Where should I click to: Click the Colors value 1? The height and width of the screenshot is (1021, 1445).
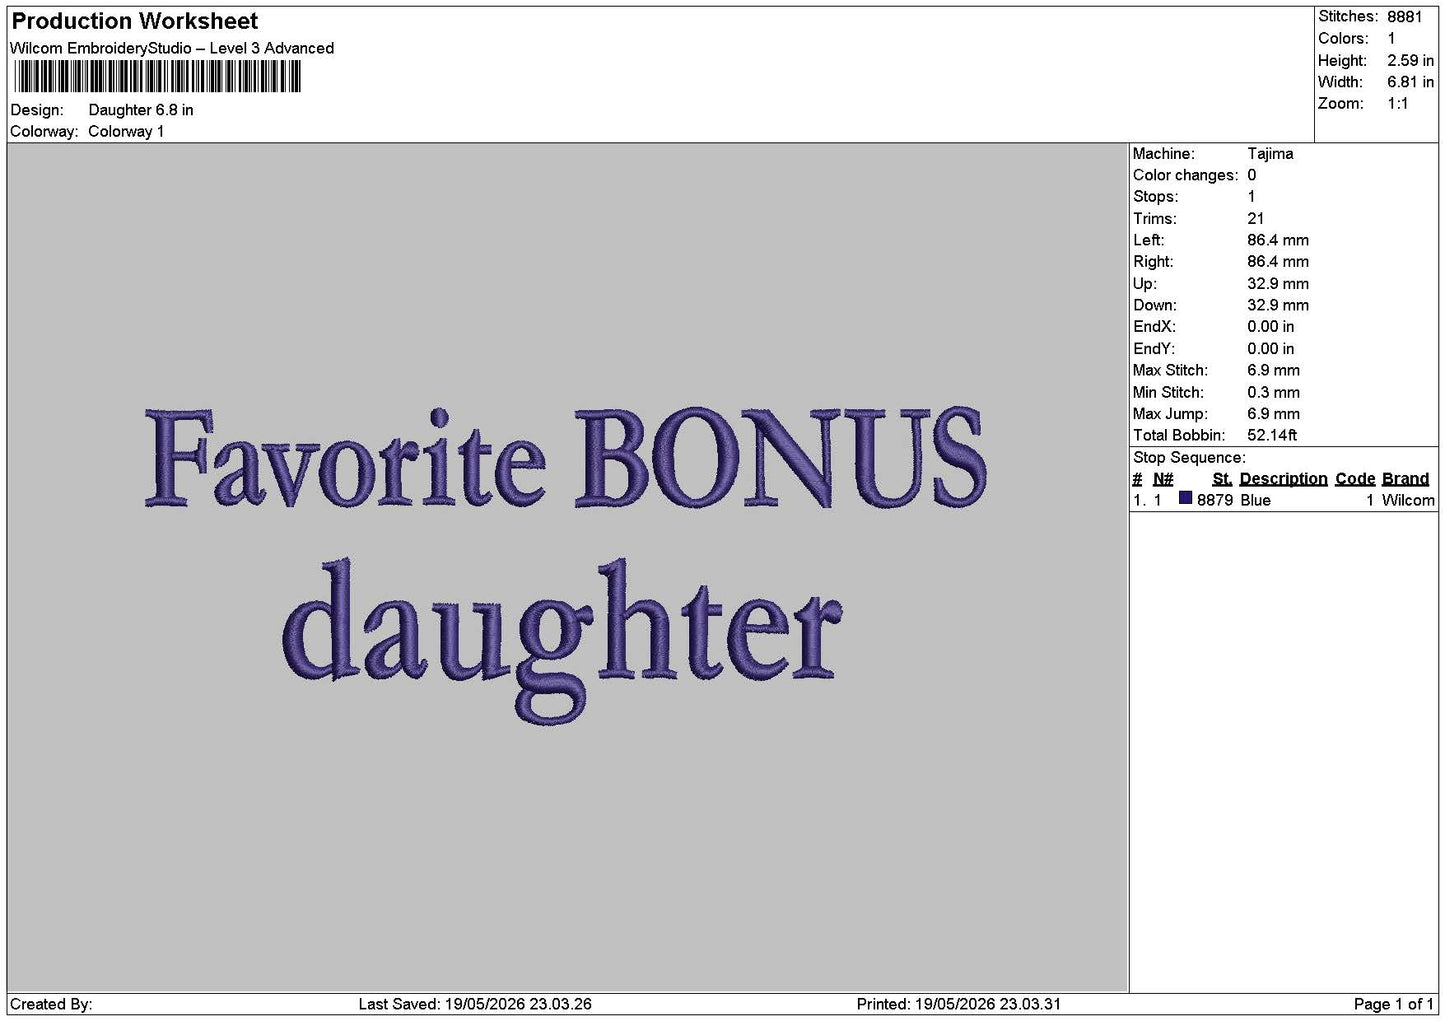pyautogui.click(x=1391, y=39)
